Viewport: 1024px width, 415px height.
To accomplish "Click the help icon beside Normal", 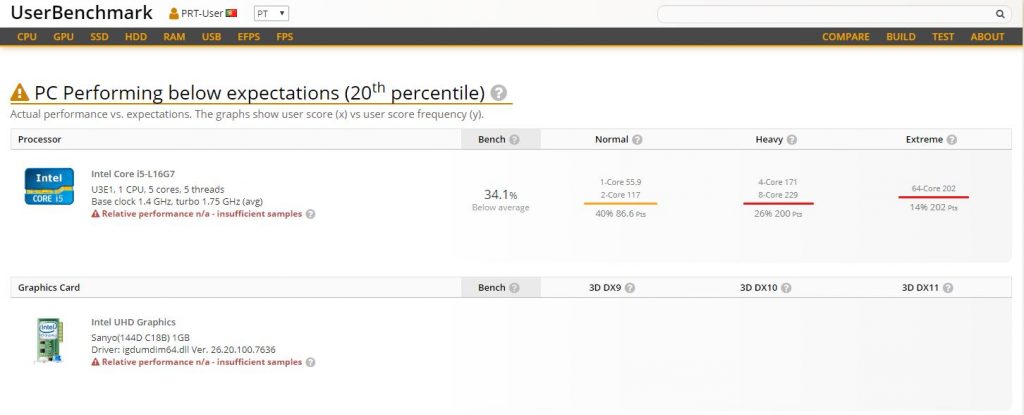I will pos(637,140).
